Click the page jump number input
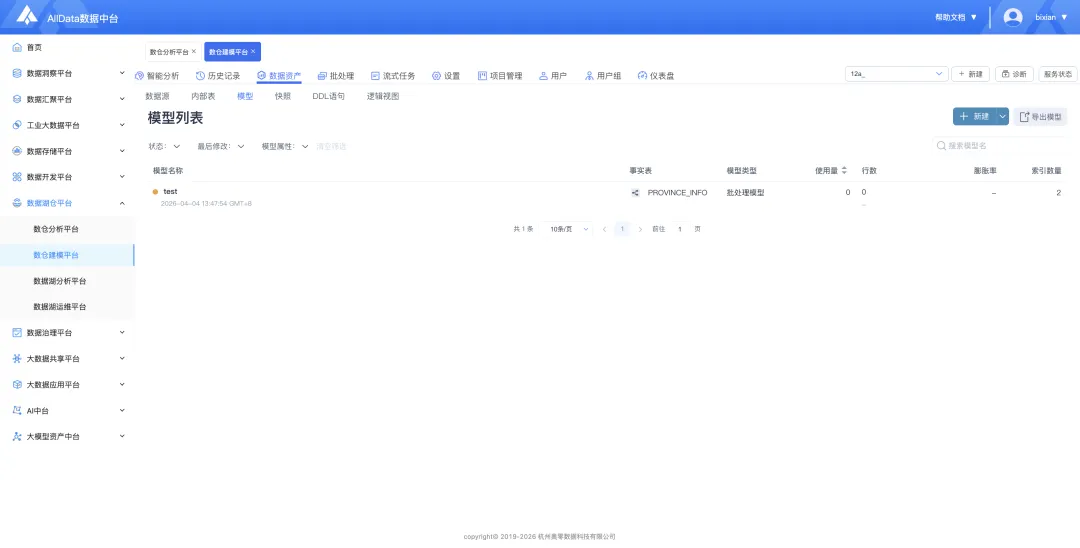The width and height of the screenshot is (1080, 548). [680, 229]
